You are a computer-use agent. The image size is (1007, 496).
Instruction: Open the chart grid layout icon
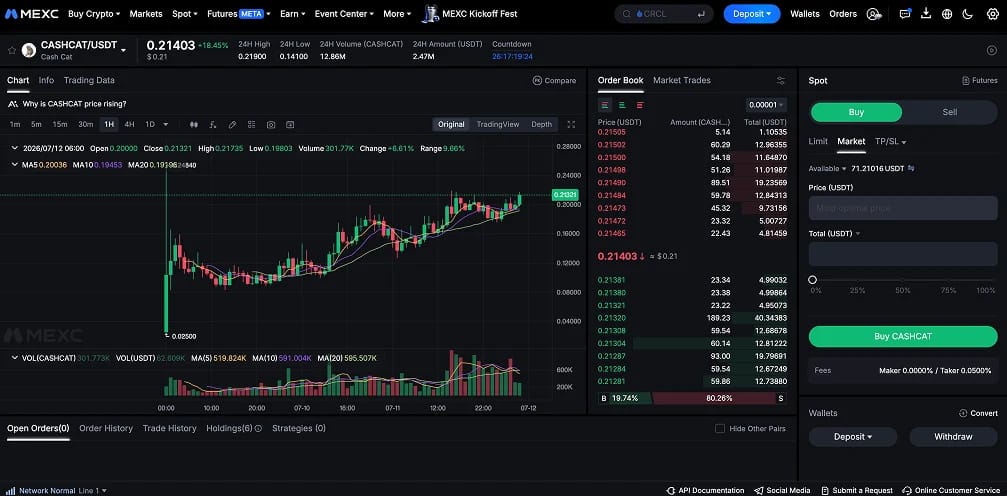[252, 125]
